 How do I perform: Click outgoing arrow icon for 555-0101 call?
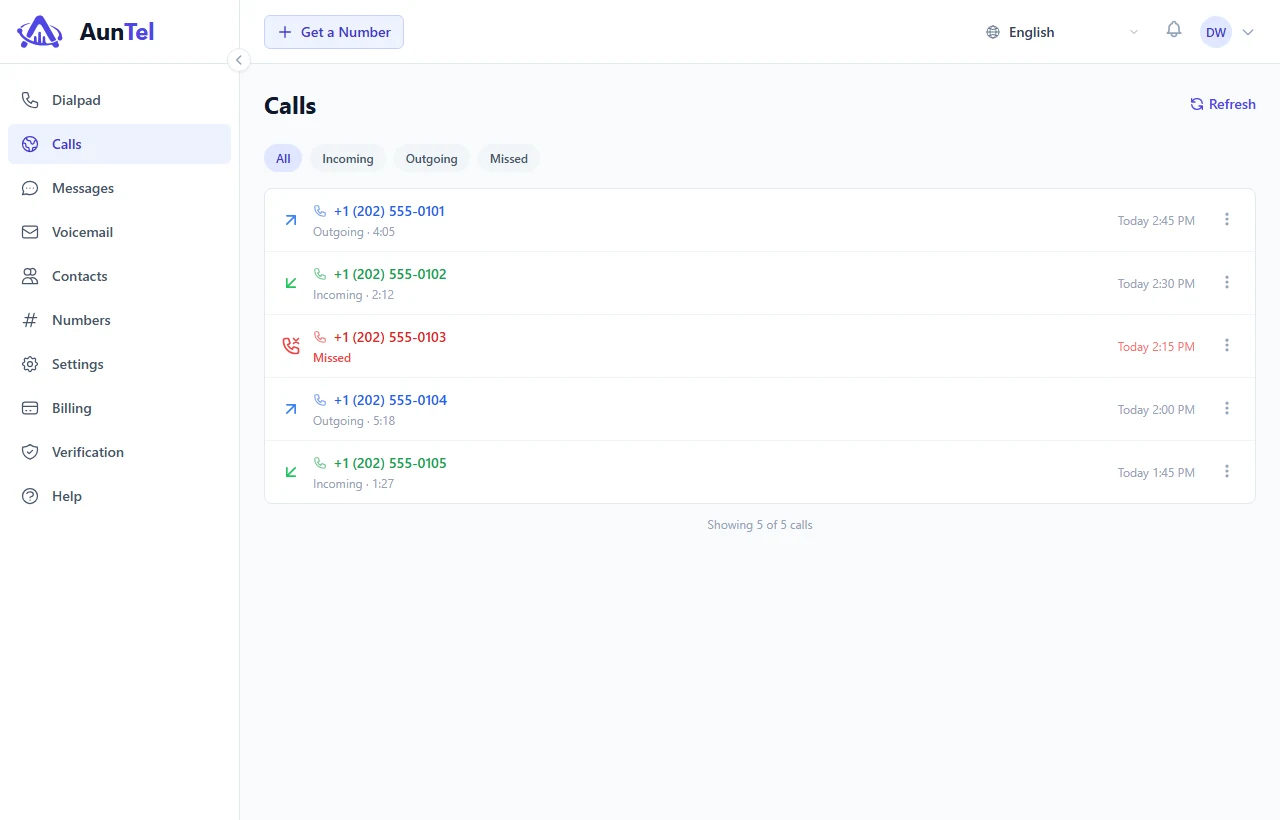coord(291,220)
